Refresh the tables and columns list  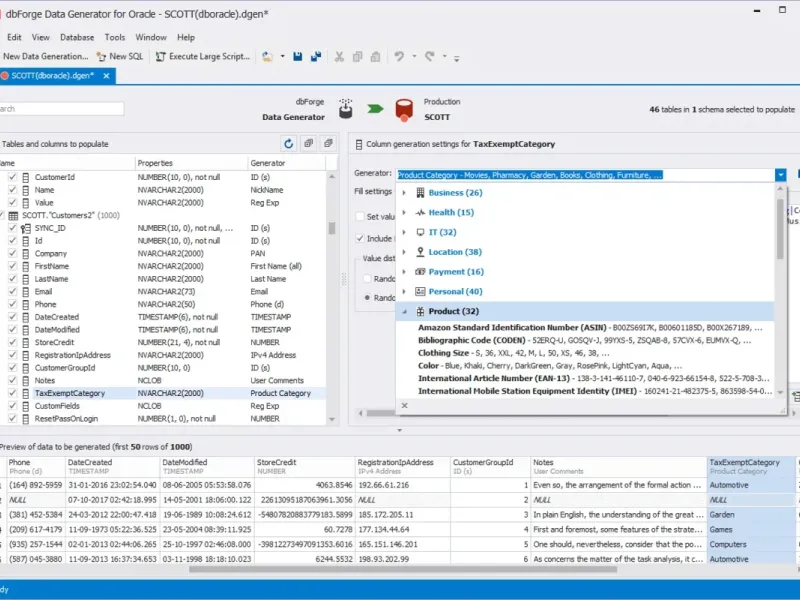pos(288,144)
